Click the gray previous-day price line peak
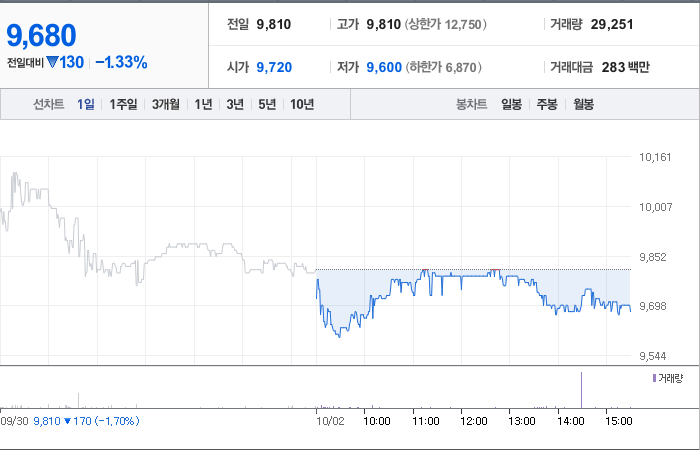700x450 pixels. [15, 174]
